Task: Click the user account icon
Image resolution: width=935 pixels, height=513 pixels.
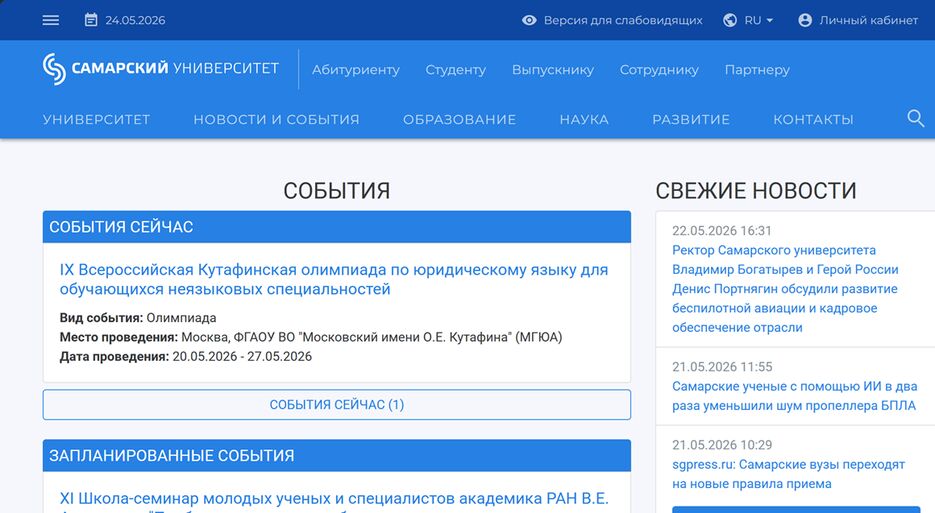Action: 805,20
